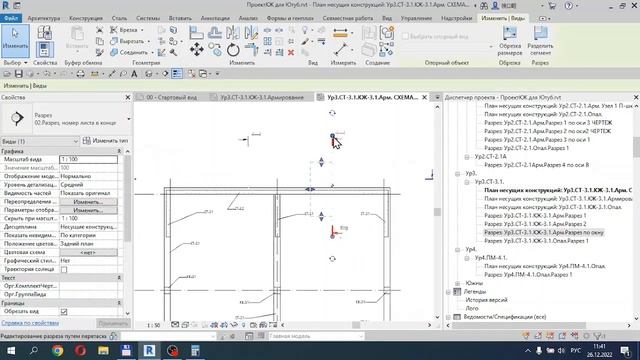Click the Thin Lines icon in quick access toolbar
640x360 pixels.
pyautogui.click(x=177, y=74)
